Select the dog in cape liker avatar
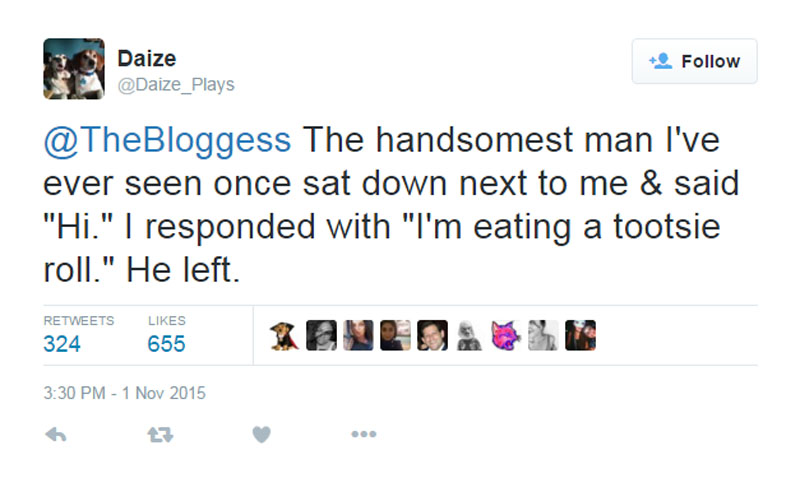This screenshot has height=487, width=800. point(284,336)
